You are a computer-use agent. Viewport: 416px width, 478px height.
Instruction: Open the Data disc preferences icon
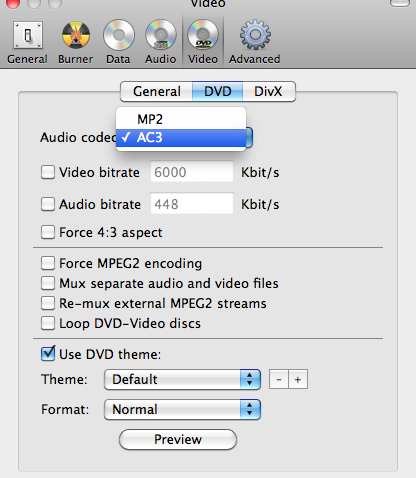118,35
